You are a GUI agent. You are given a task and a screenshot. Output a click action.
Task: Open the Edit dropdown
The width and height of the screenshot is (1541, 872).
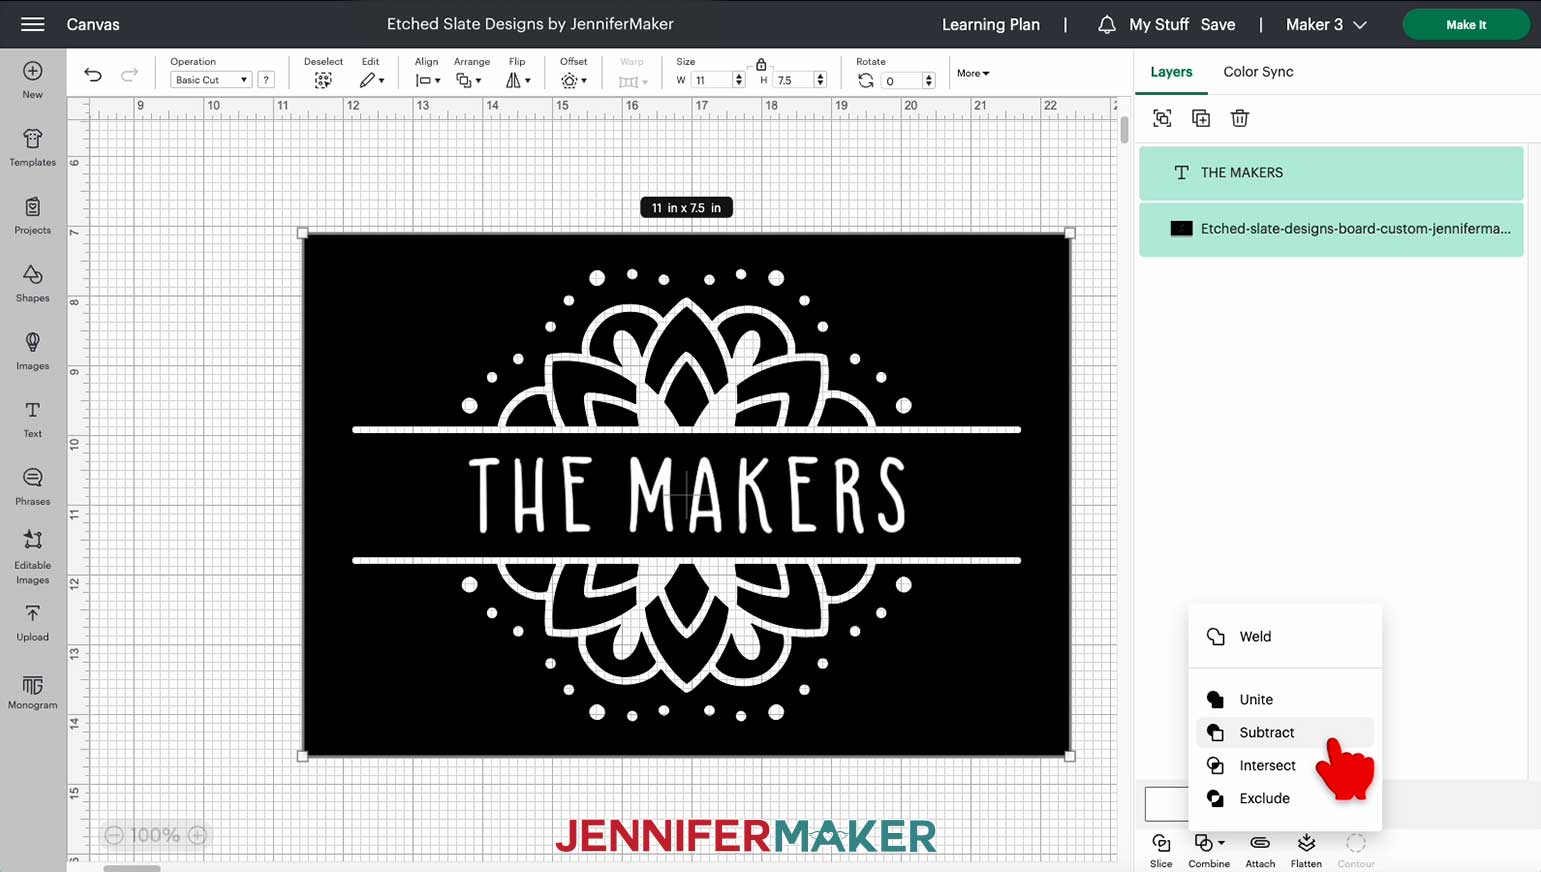pos(372,80)
